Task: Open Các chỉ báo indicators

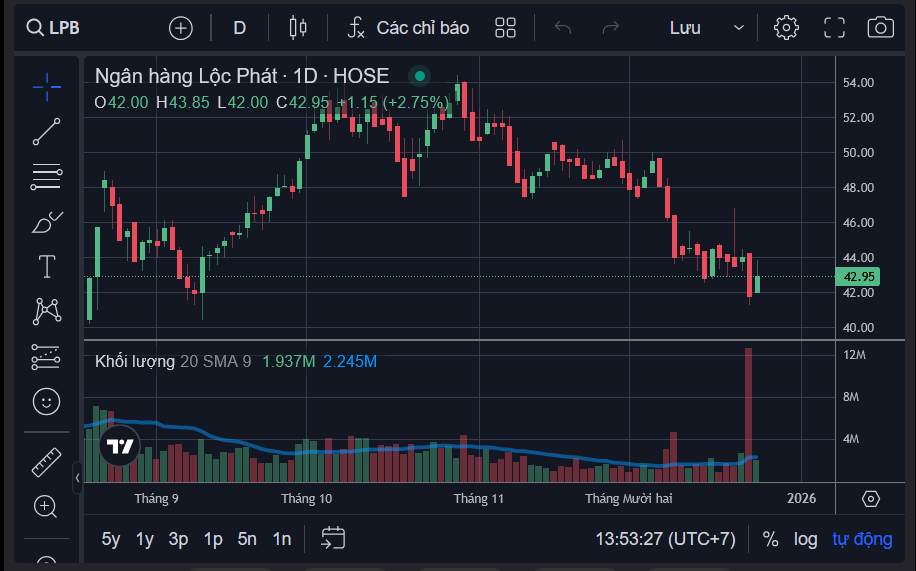Action: 408,28
